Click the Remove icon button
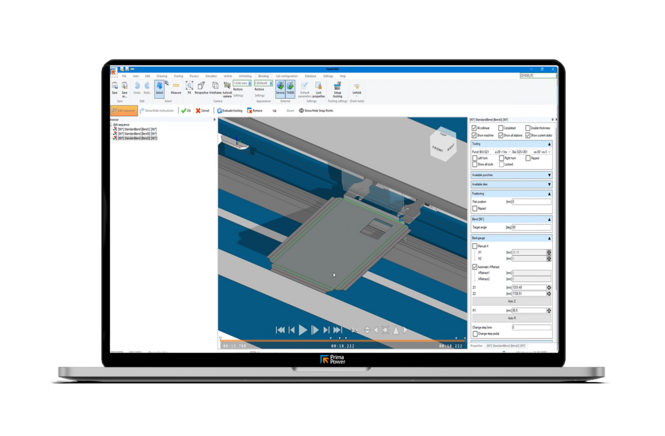Viewport: 665px width, 436px height. tap(254, 111)
